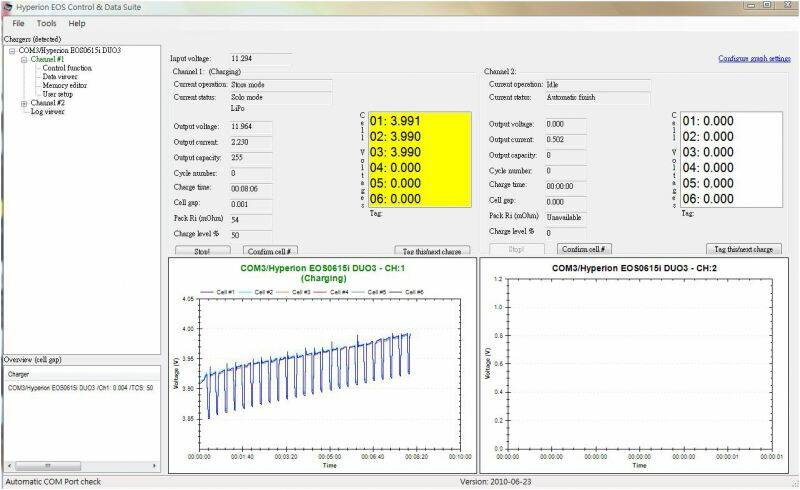
Task: Click Channel 1 Tag this/next charge button
Action: [x=432, y=251]
